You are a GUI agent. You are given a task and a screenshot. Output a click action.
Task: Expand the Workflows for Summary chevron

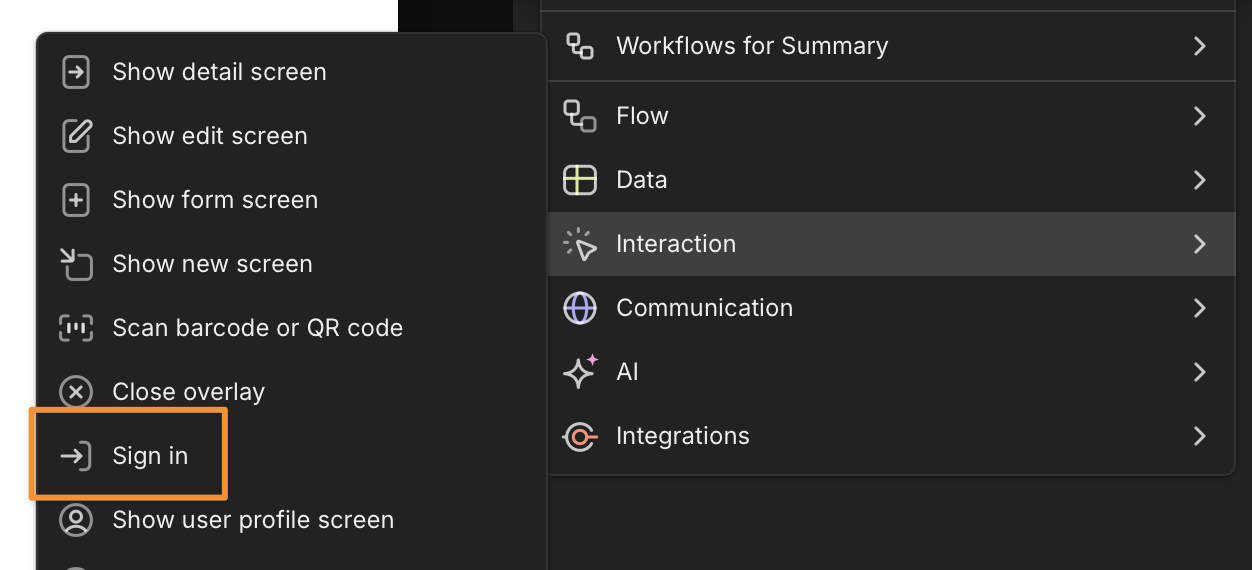(x=1199, y=46)
